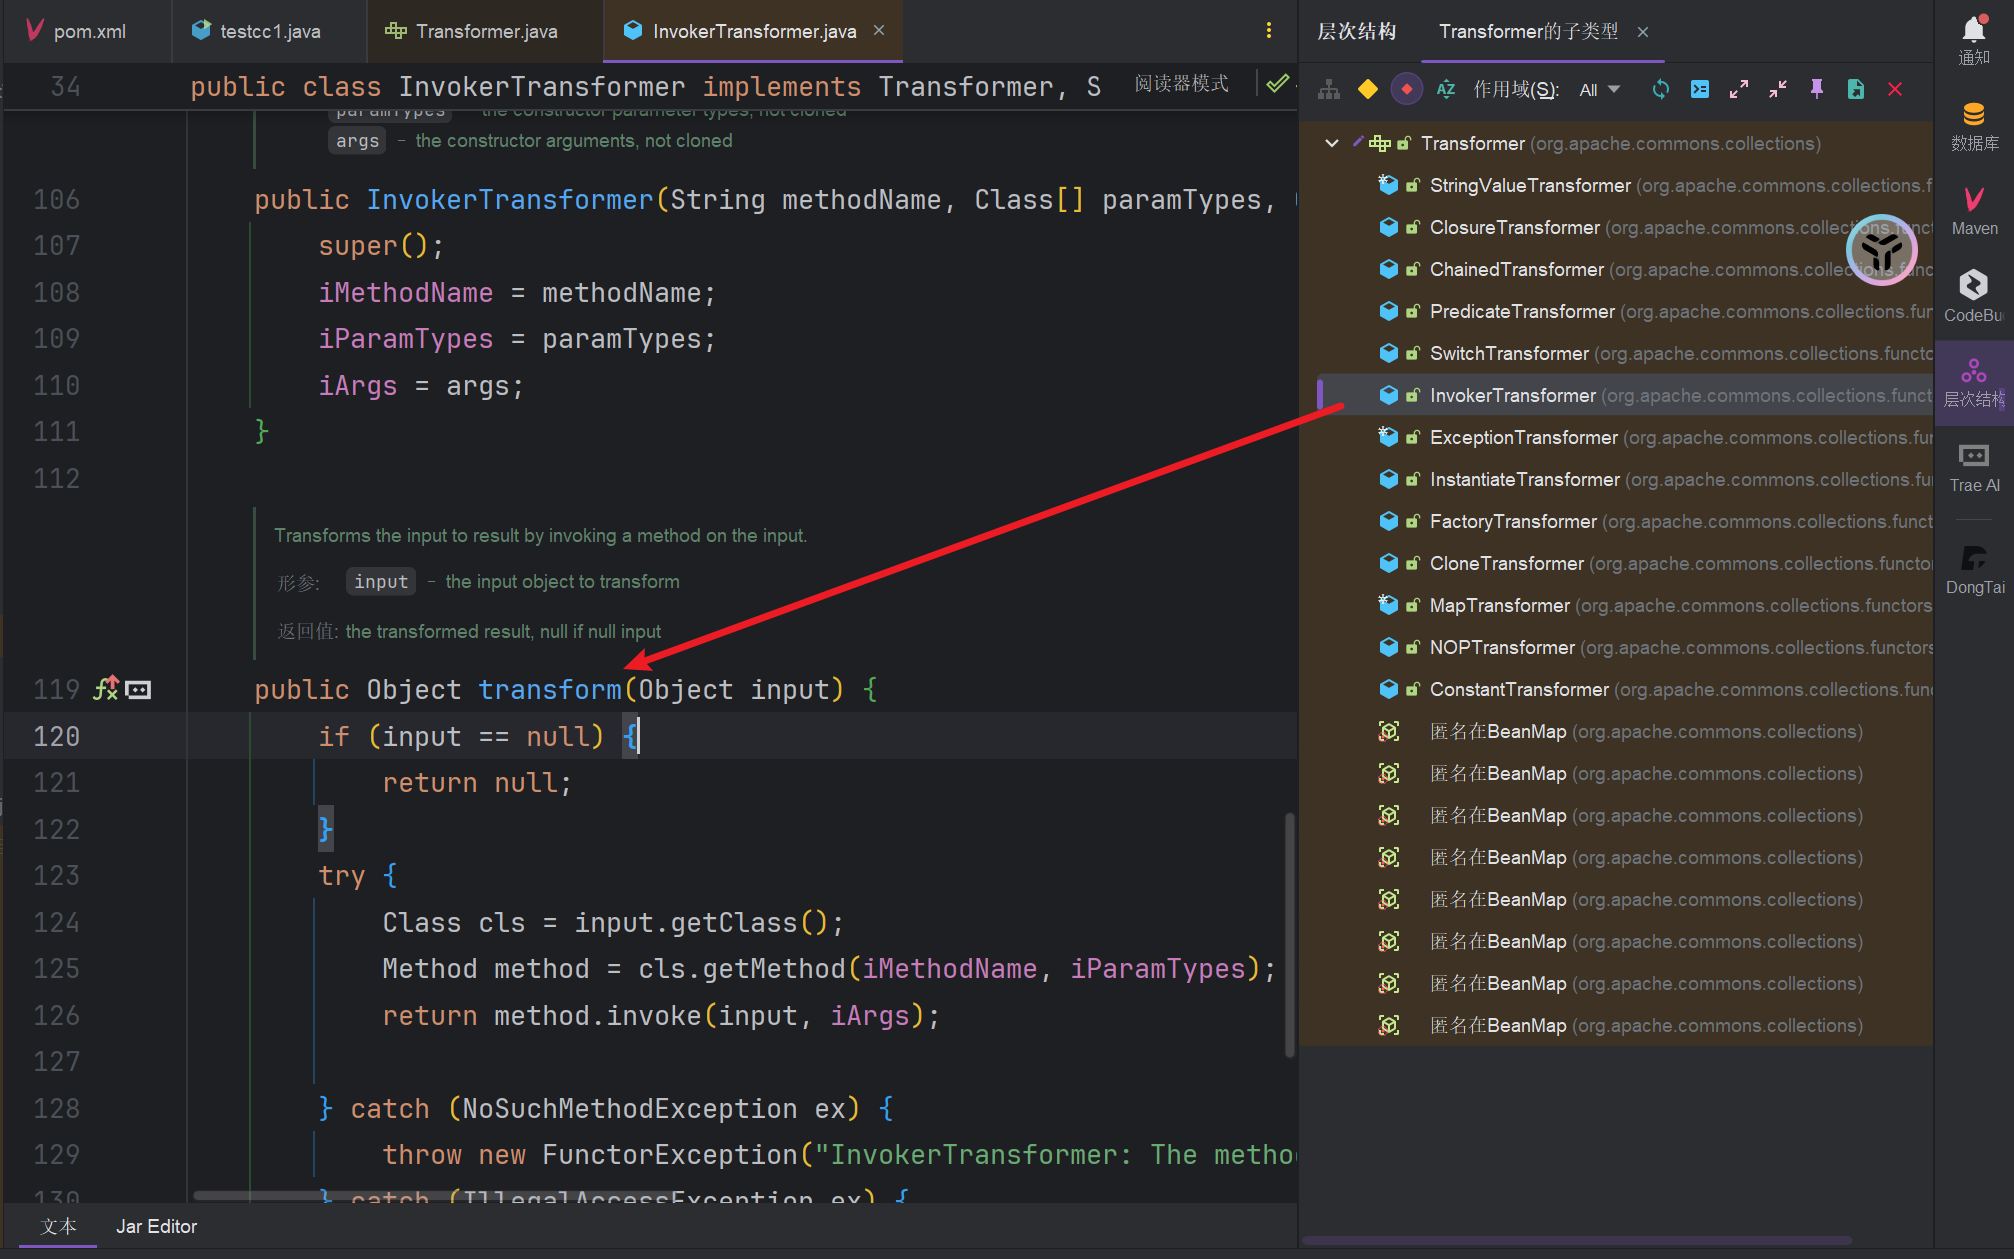Screen dimensions: 2014x1259
Task: Click expand all in hierarchy toolbar
Action: (x=1739, y=90)
